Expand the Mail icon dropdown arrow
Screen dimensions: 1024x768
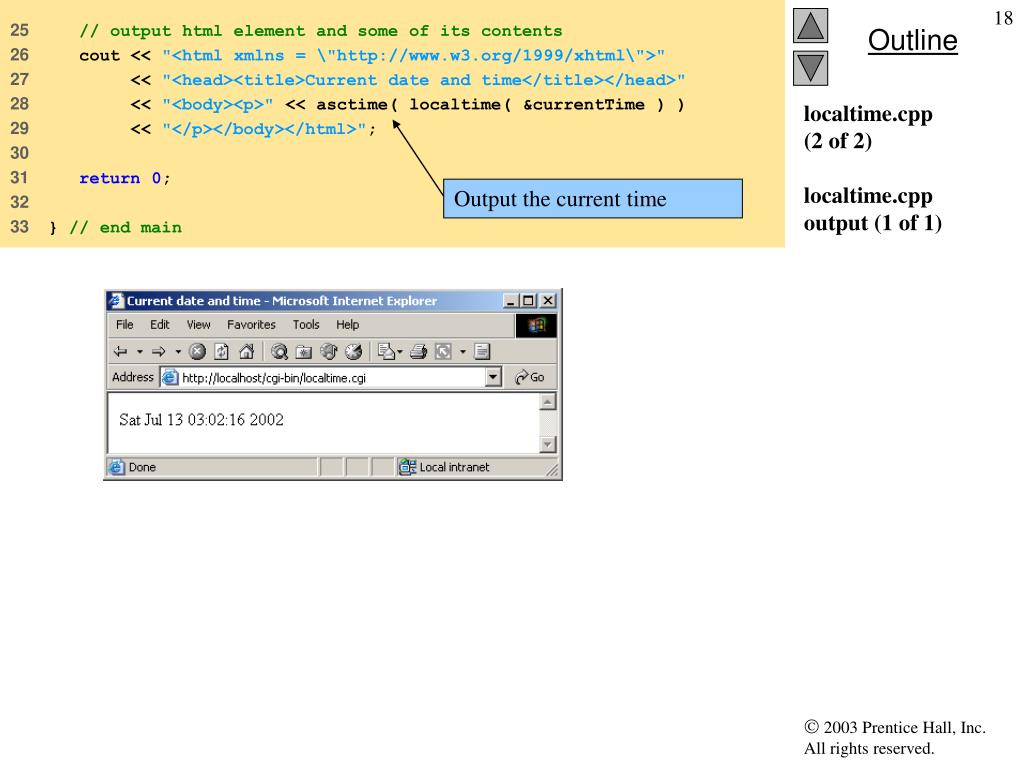(x=400, y=352)
